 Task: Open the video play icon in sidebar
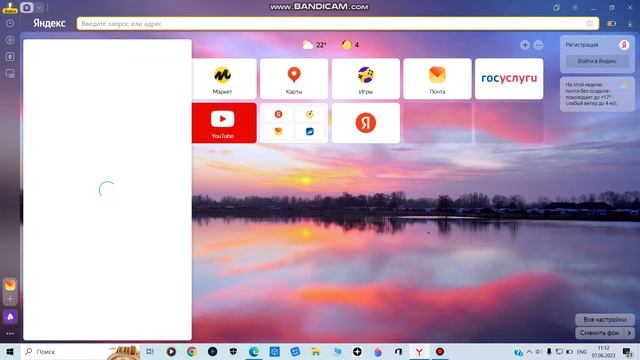coord(10,40)
